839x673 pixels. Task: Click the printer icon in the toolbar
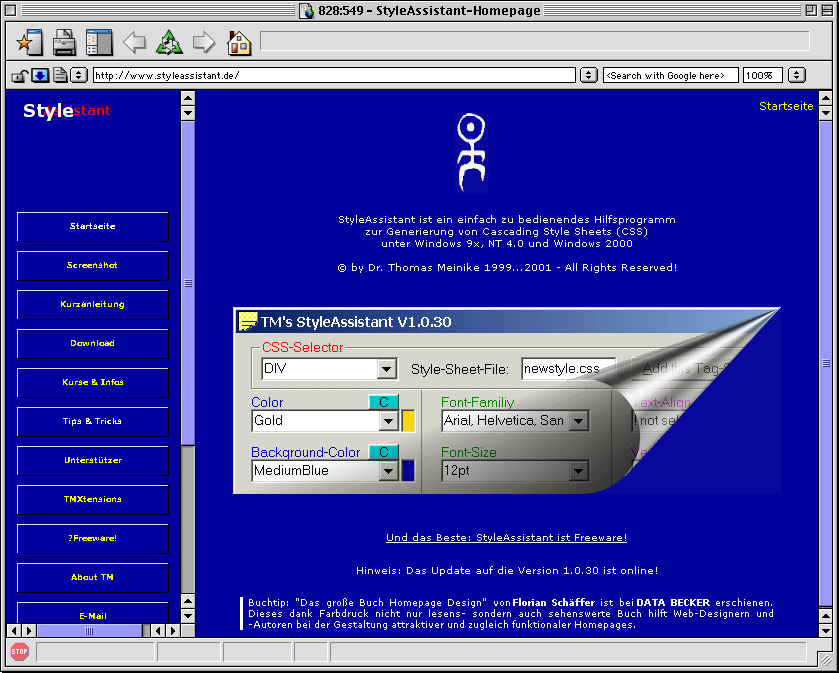pos(64,42)
